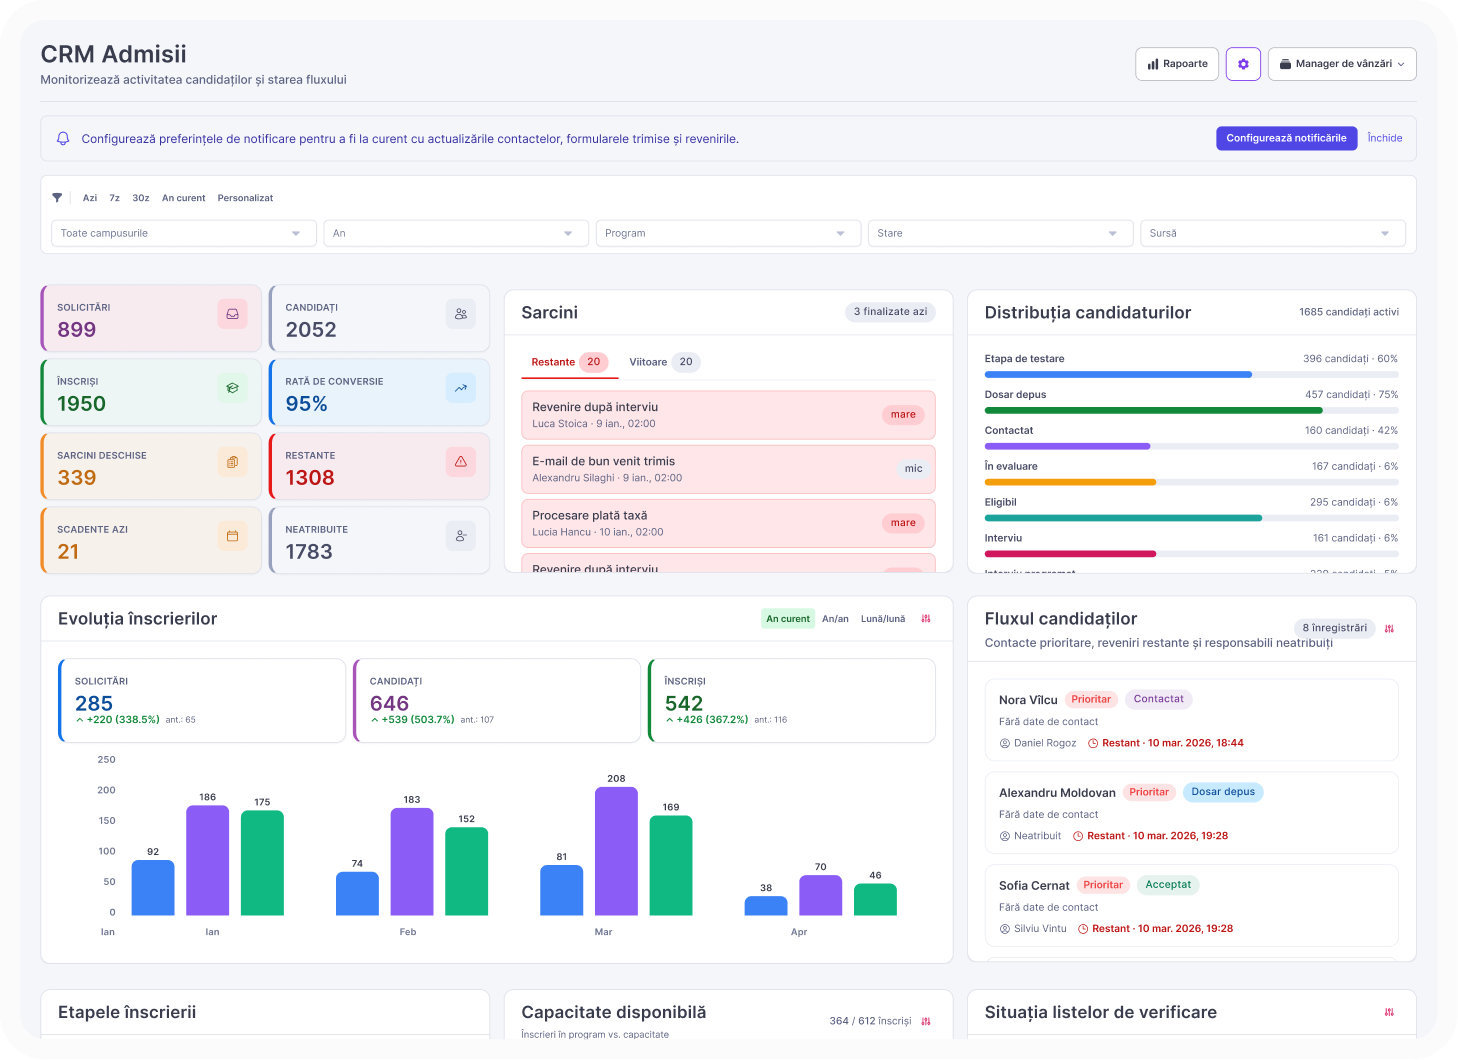Image resolution: width=1458 pixels, height=1060 pixels.
Task: Open E-mail de bun venit trimis task
Action: pos(728,469)
